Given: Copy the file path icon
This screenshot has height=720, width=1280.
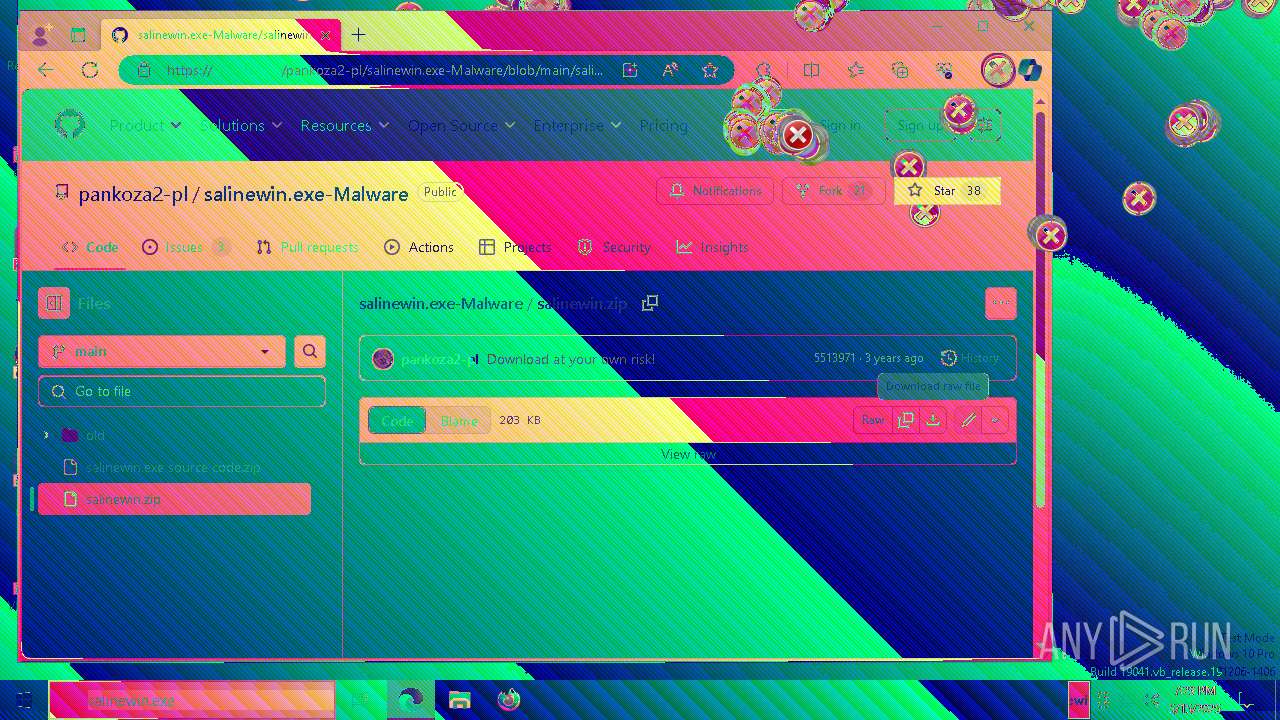Looking at the screenshot, I should [x=650, y=303].
